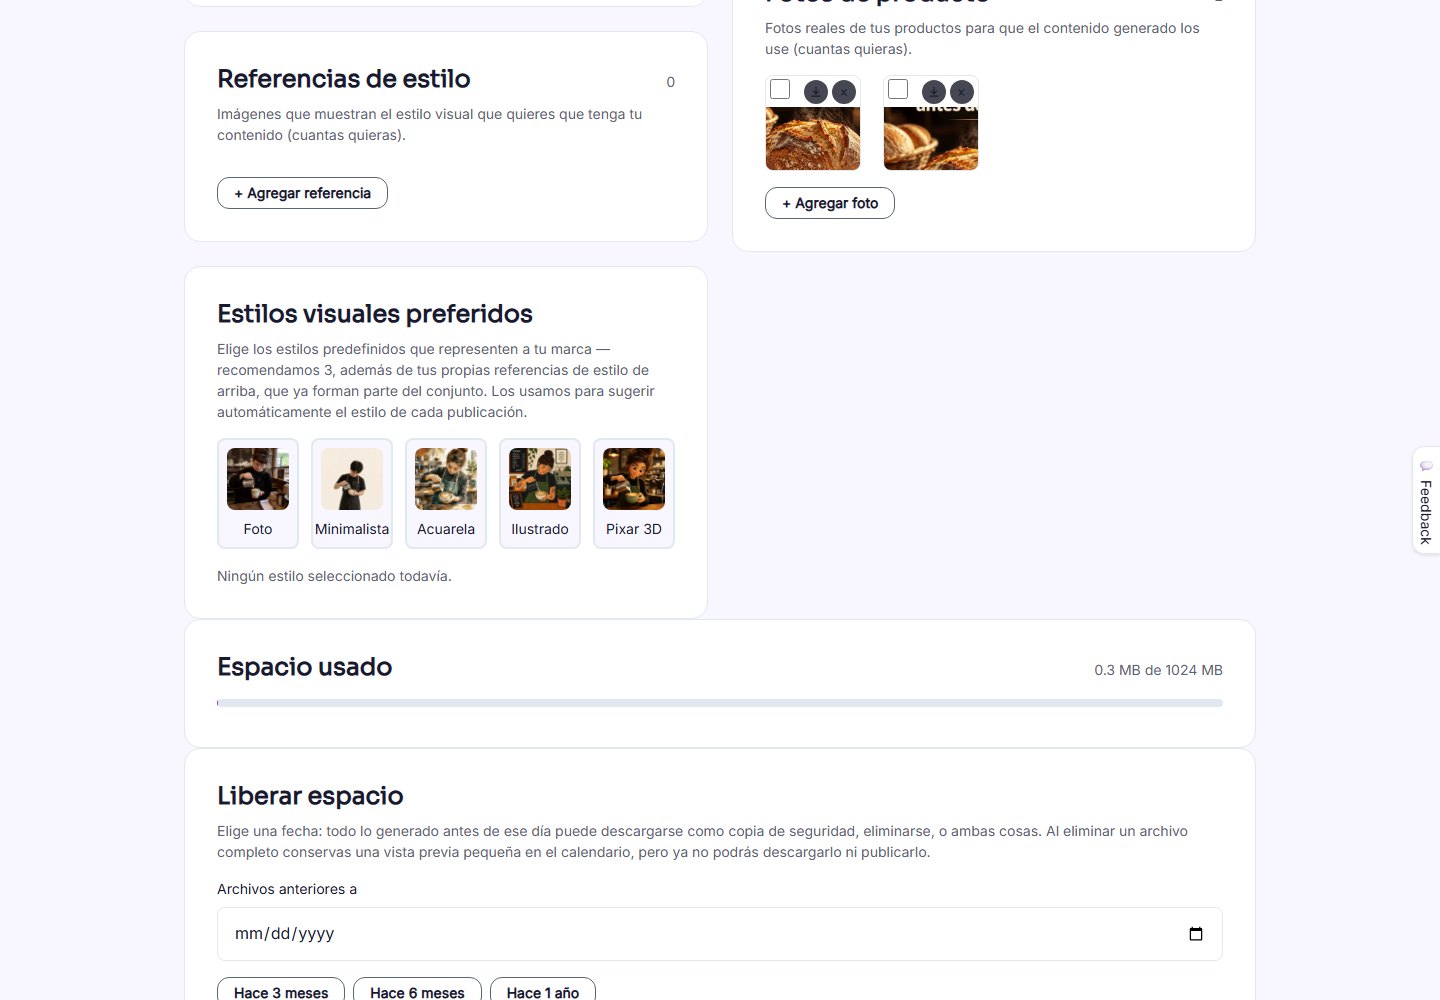Delete the bread basket product photo
This screenshot has width=1440, height=1000.
[962, 92]
